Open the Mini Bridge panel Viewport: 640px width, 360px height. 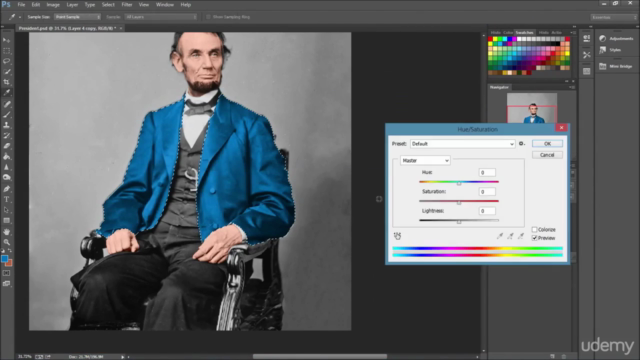616,66
